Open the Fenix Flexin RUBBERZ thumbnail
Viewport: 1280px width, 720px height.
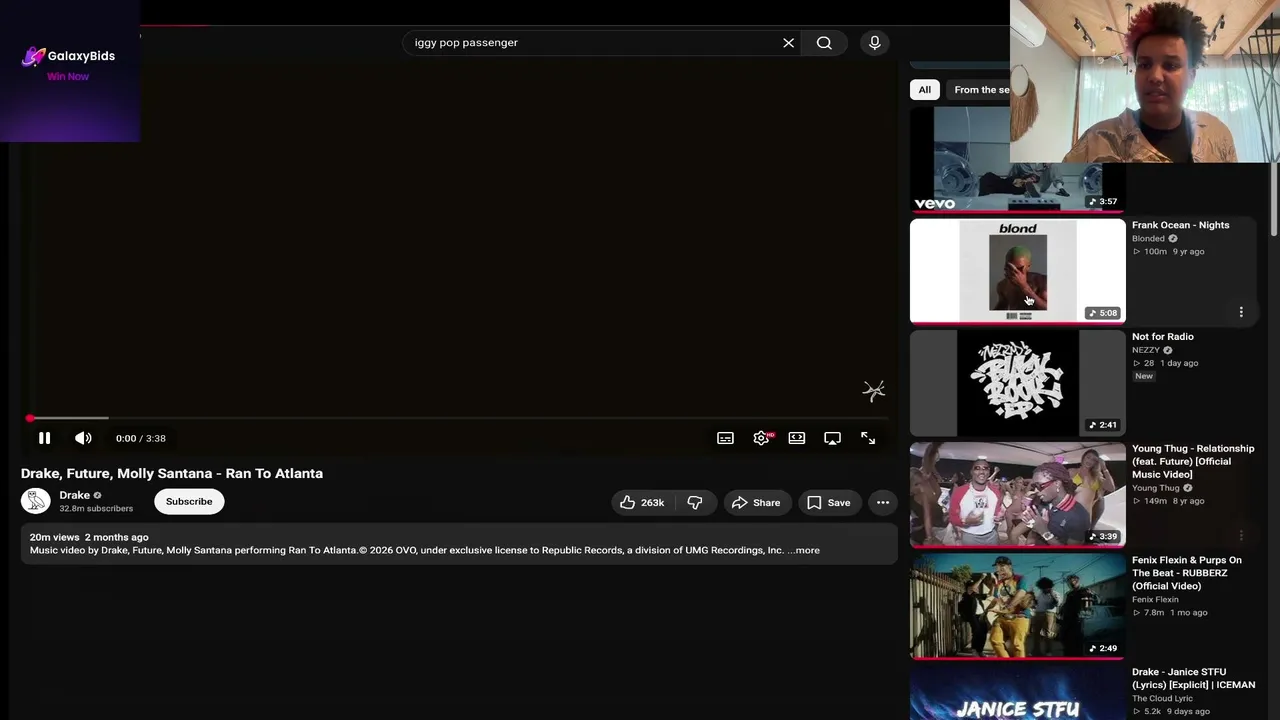click(x=1017, y=607)
